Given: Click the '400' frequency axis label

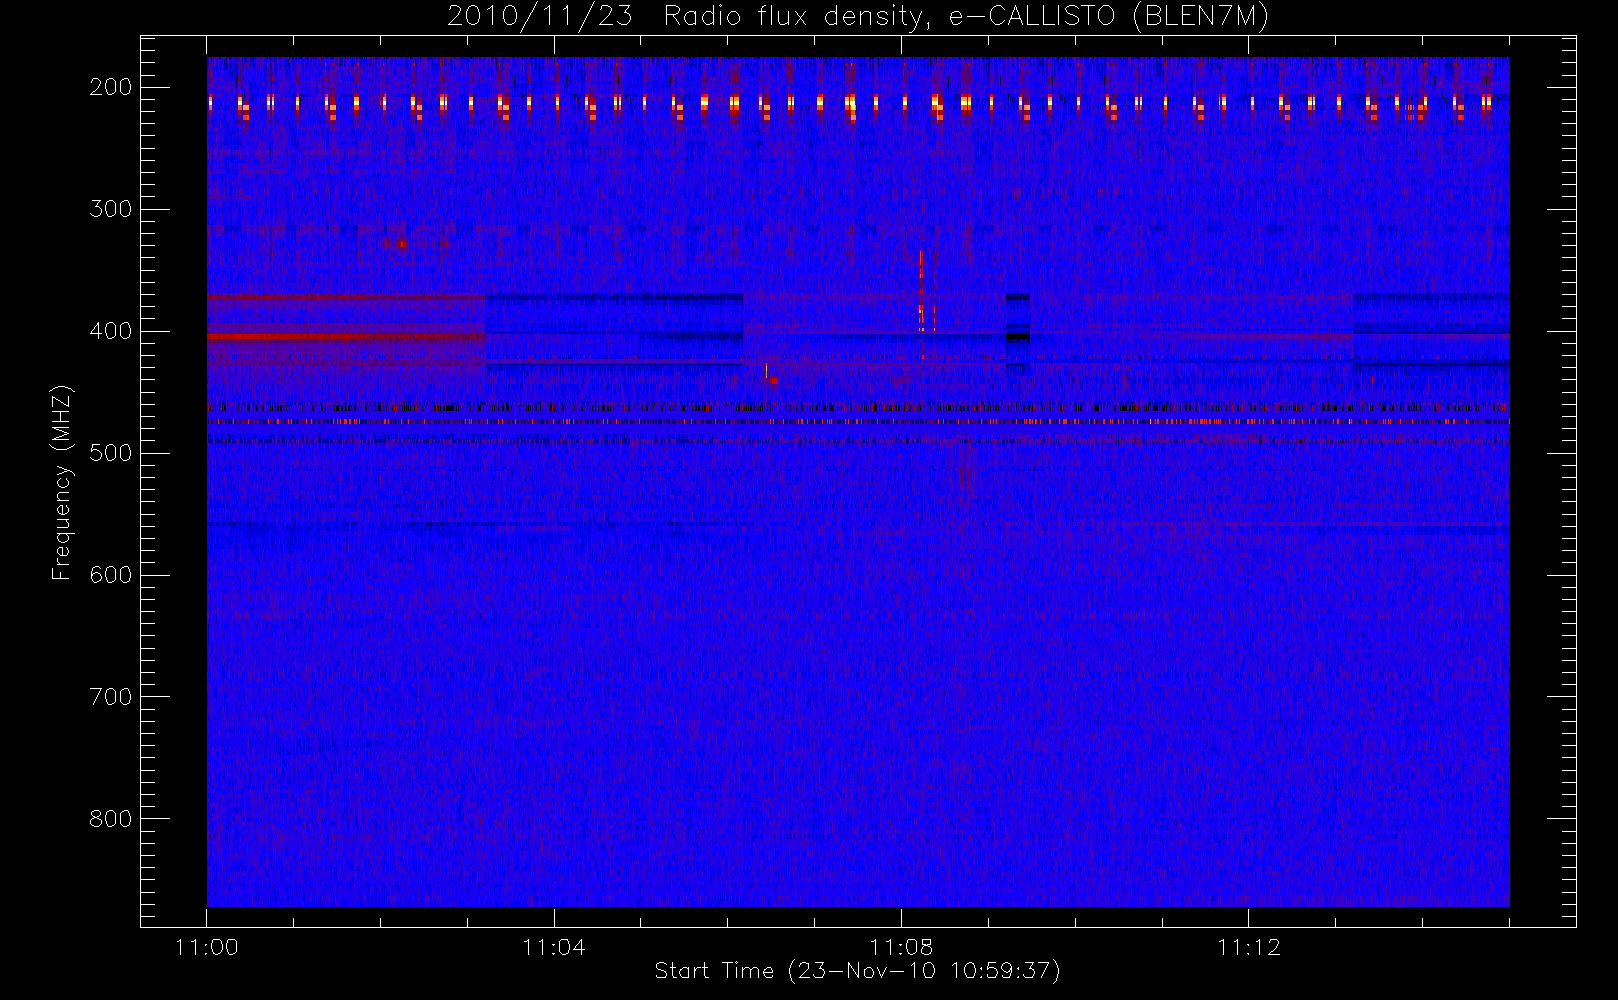Looking at the screenshot, I should point(111,331).
